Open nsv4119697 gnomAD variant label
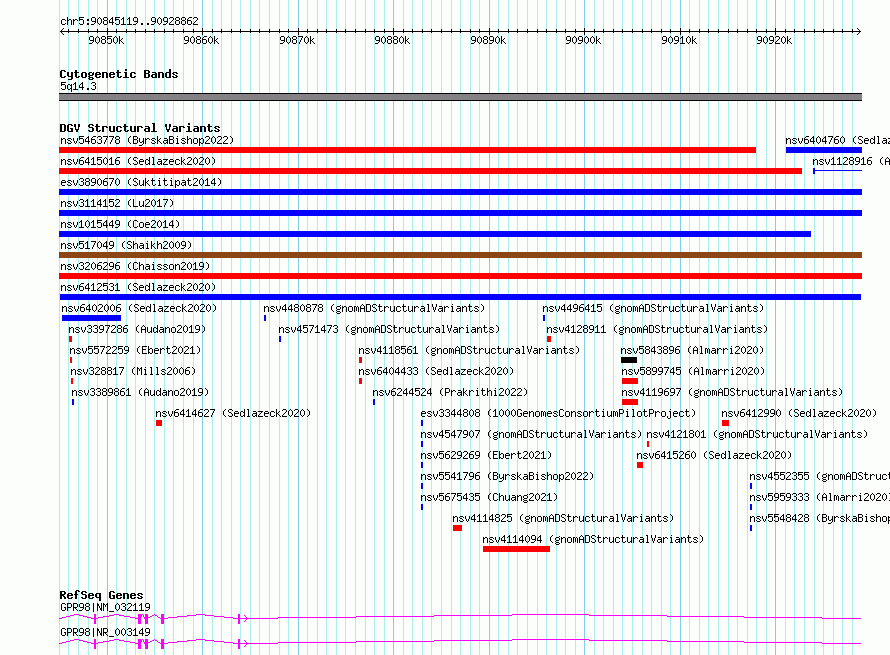This screenshot has width=890, height=655. point(732,392)
